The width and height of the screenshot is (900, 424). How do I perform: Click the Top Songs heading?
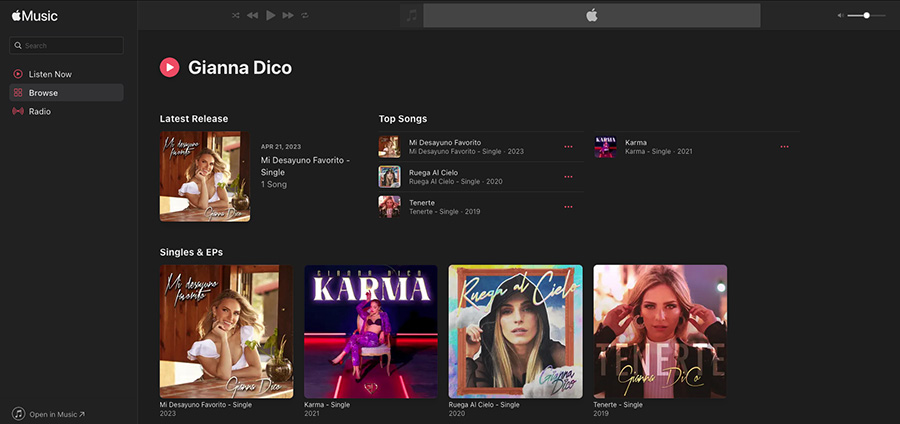(x=403, y=119)
